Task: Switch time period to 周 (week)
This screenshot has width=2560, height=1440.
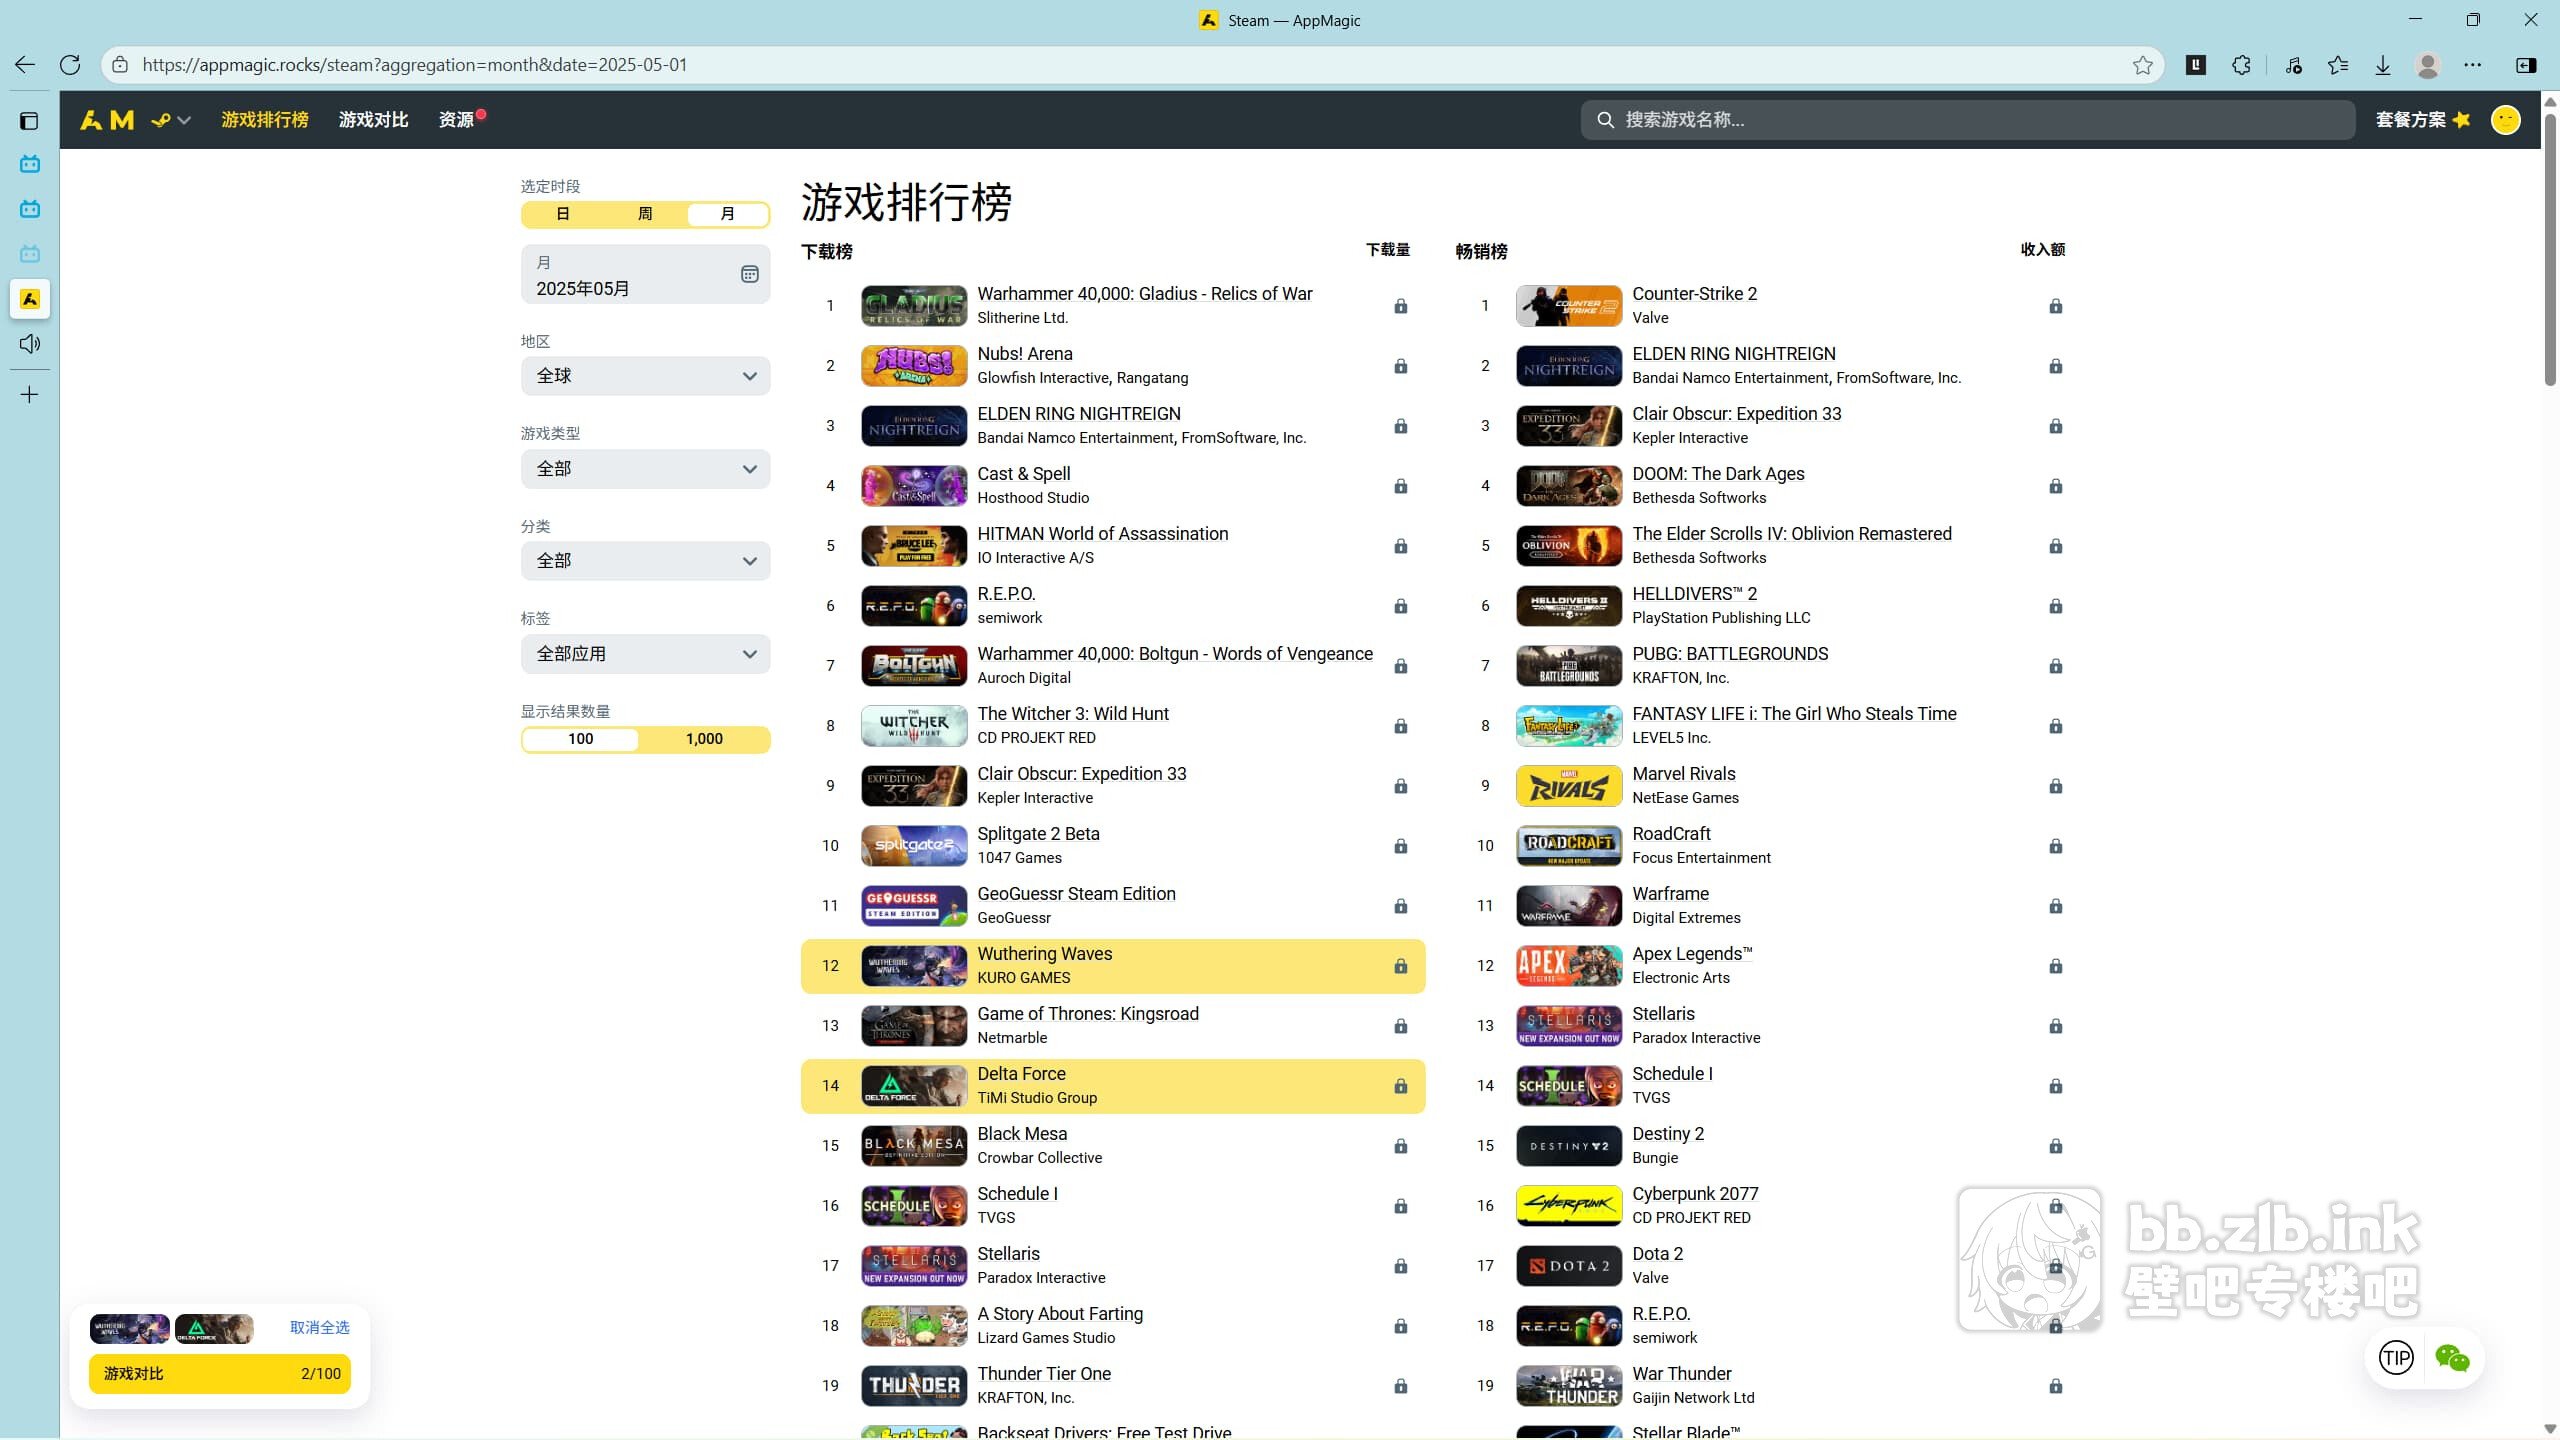Action: [645, 214]
